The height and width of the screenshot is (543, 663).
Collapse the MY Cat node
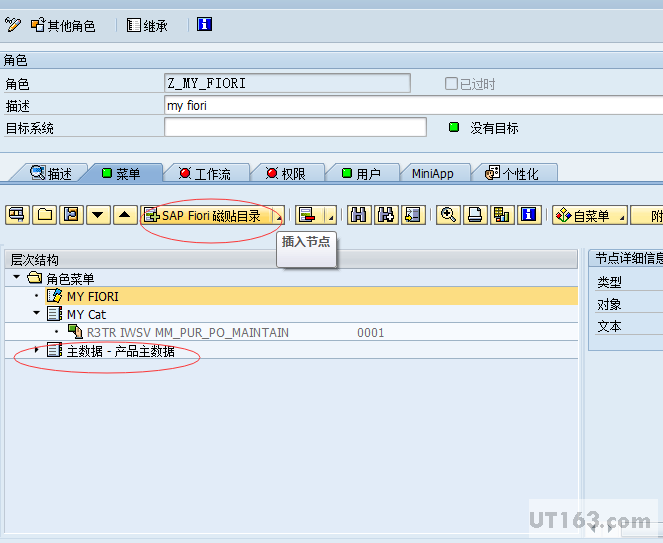[x=37, y=313]
